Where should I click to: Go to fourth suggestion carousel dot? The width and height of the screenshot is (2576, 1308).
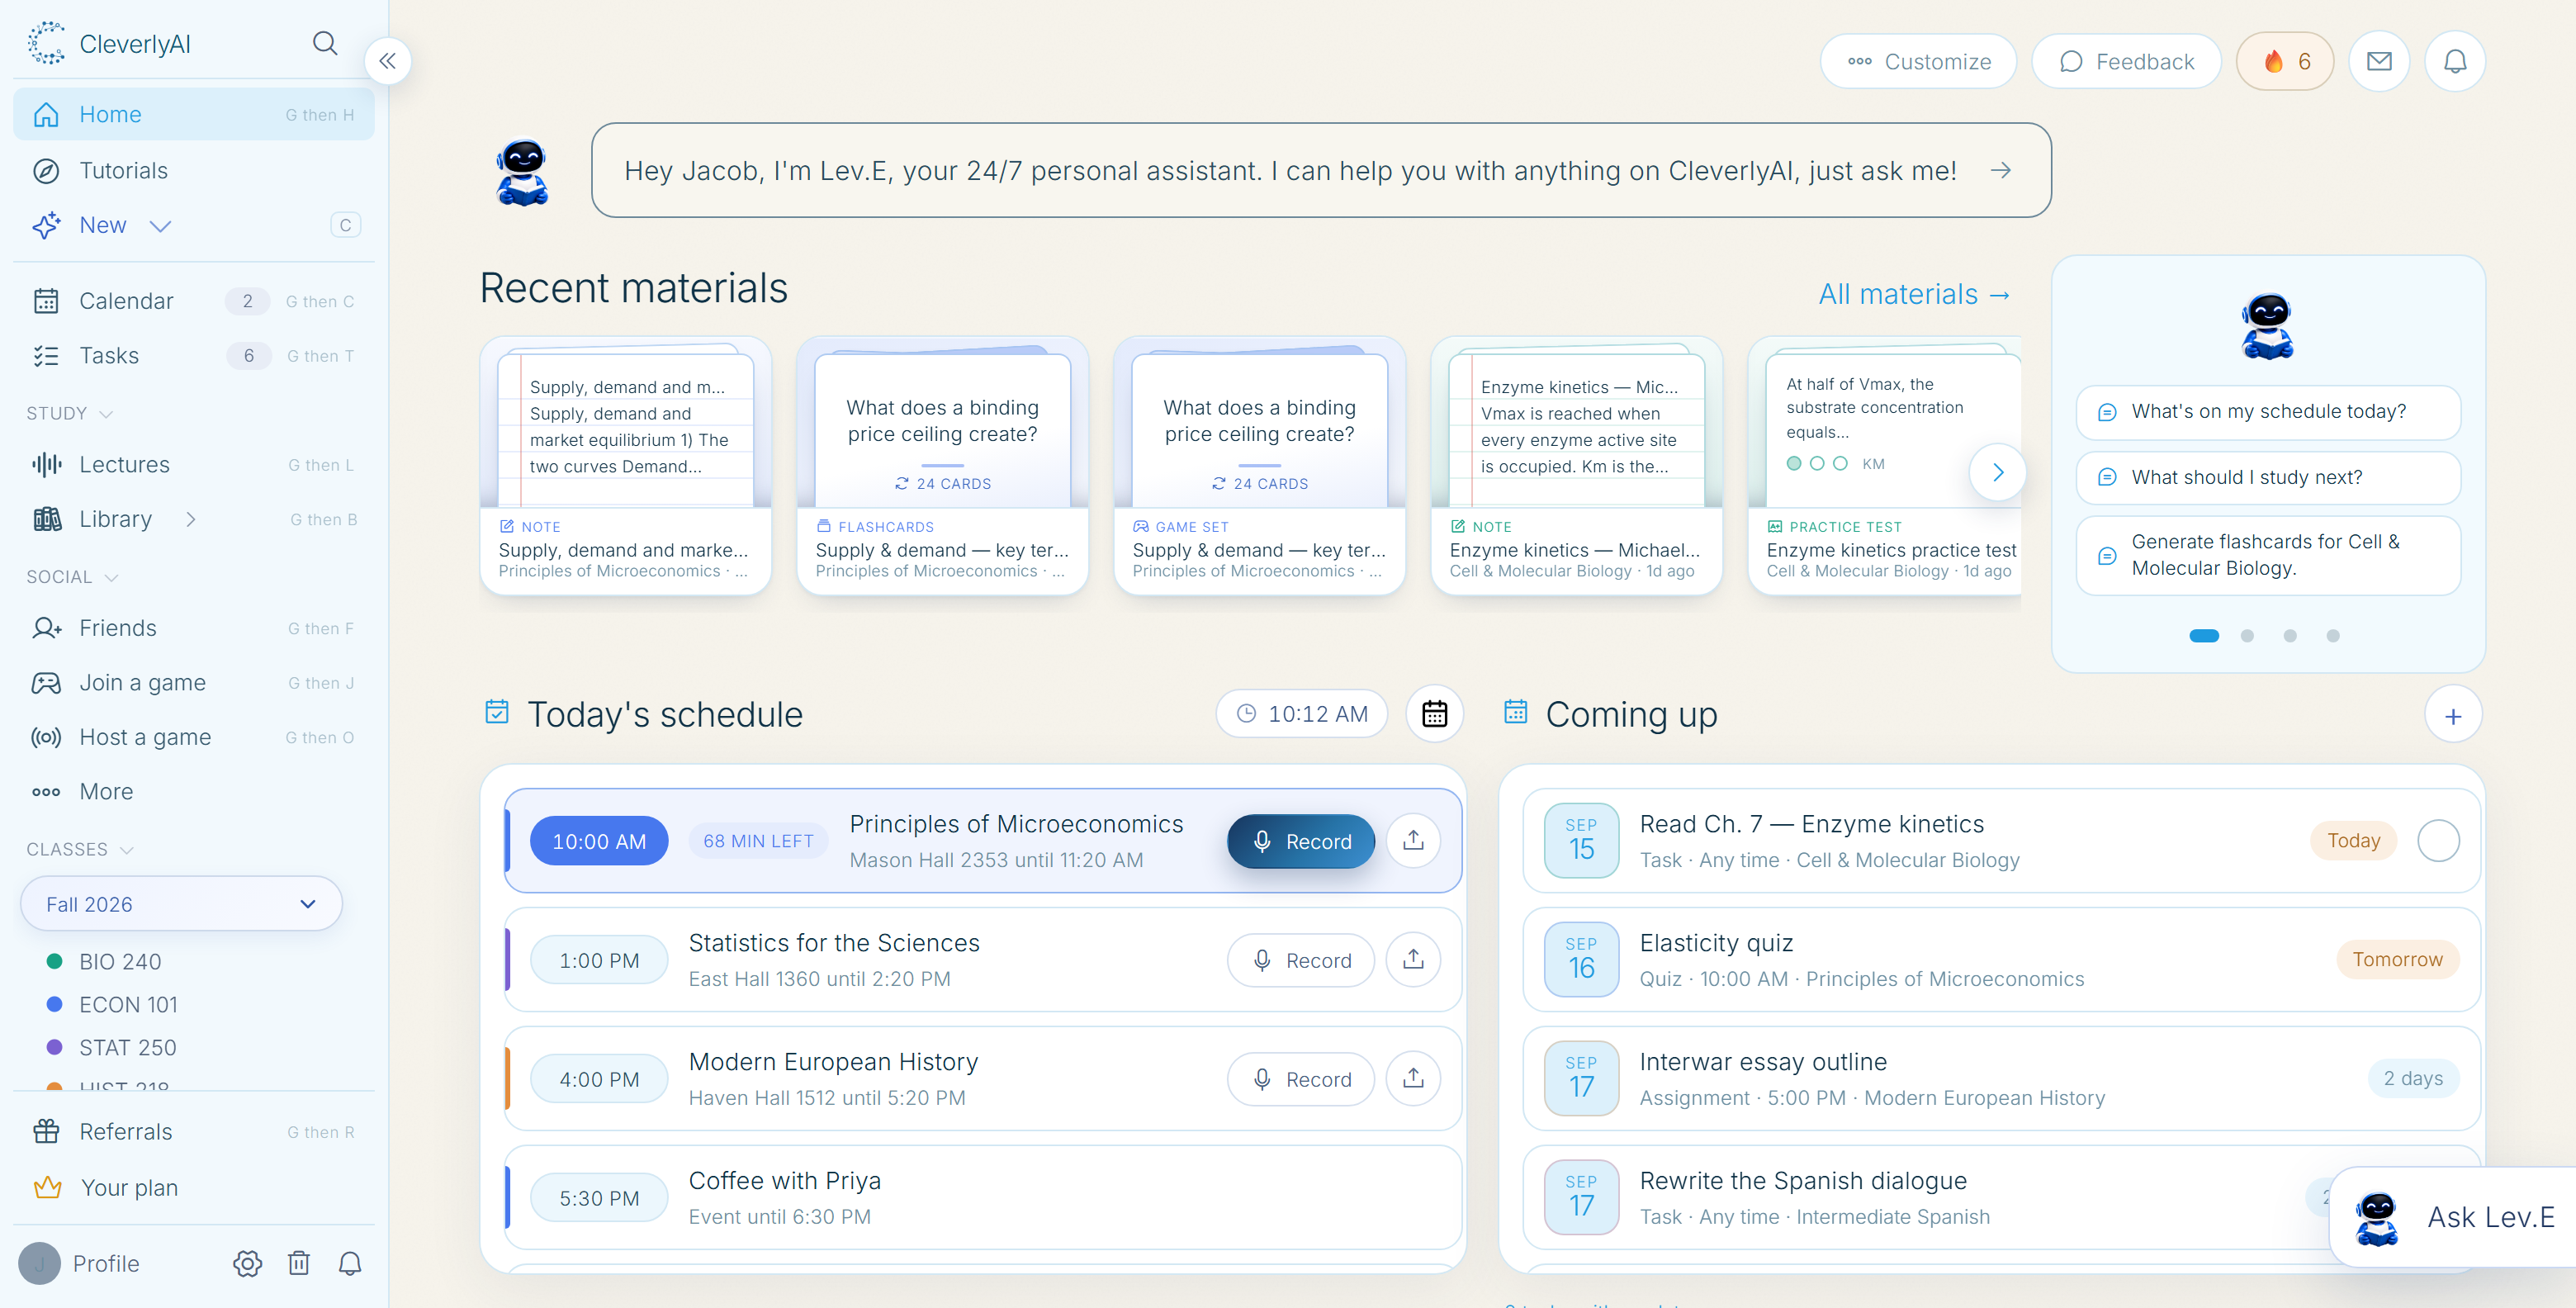[x=2333, y=635]
